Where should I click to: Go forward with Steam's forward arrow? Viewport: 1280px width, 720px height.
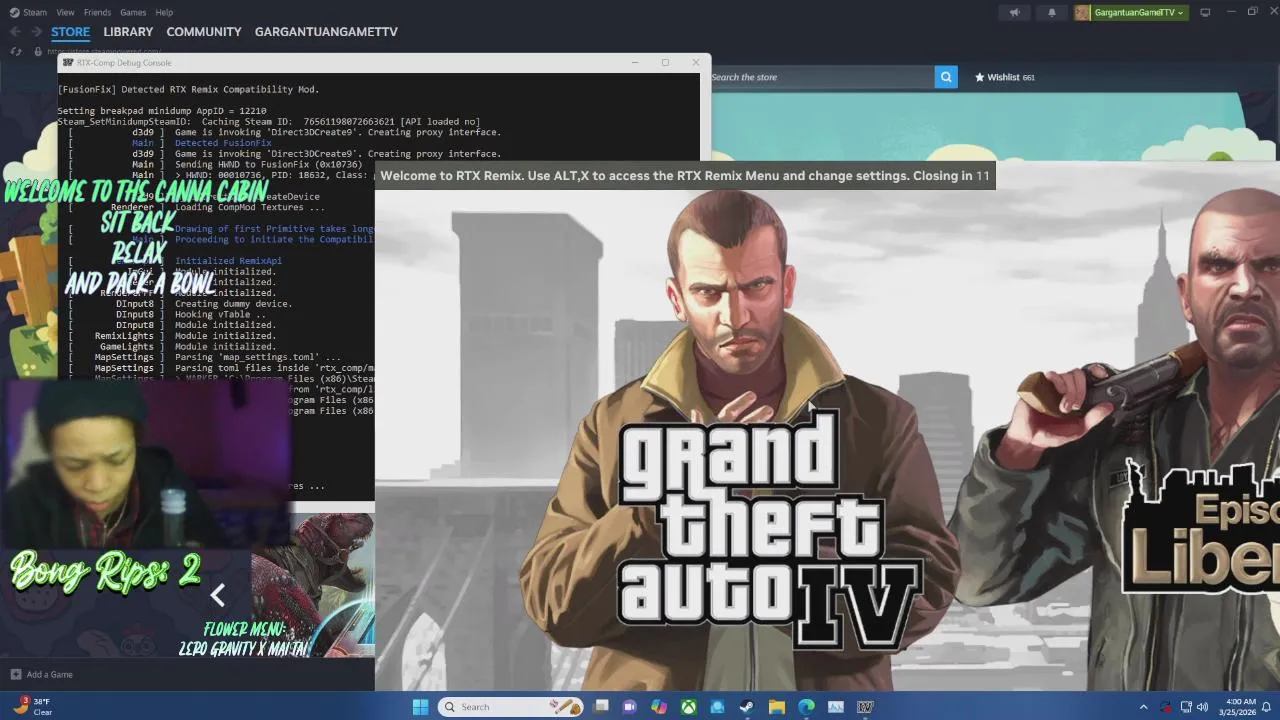[36, 32]
